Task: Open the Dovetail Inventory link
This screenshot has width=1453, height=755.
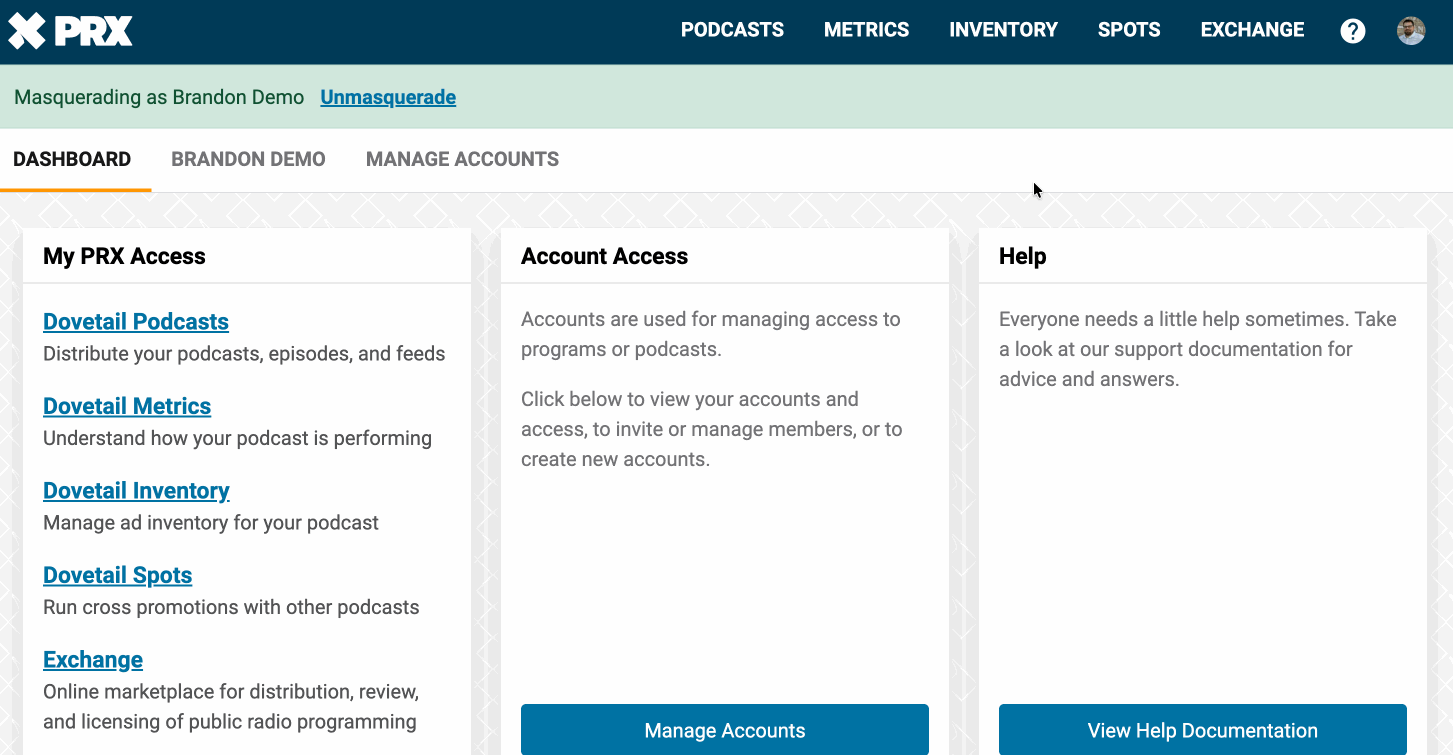Action: (136, 491)
